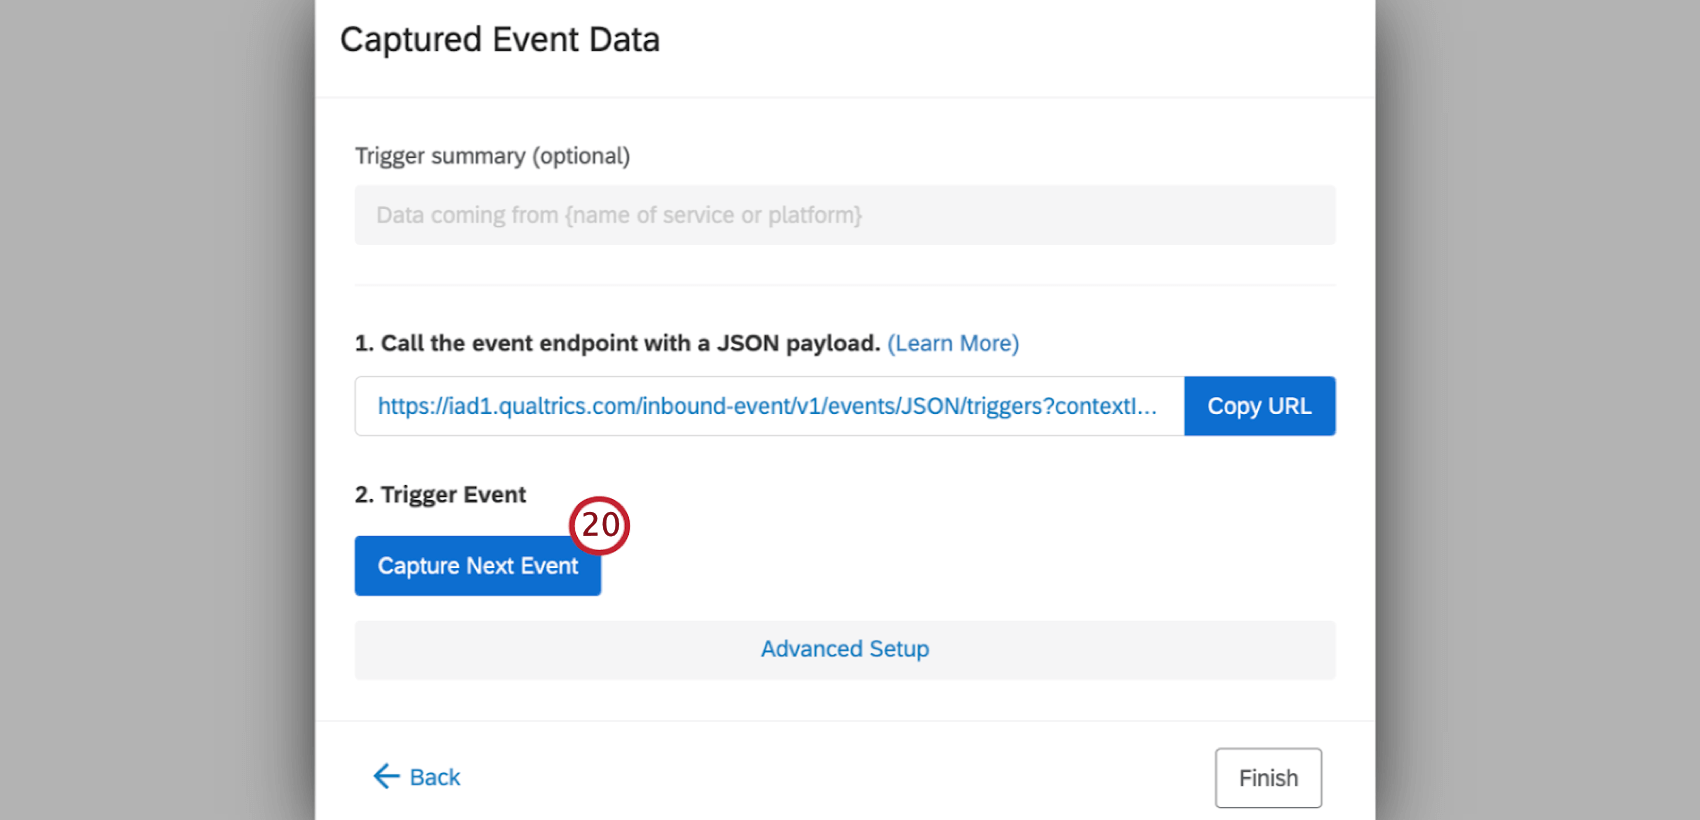The height and width of the screenshot is (820, 1700).
Task: Click the left arrow icon beside Back
Action: click(386, 777)
